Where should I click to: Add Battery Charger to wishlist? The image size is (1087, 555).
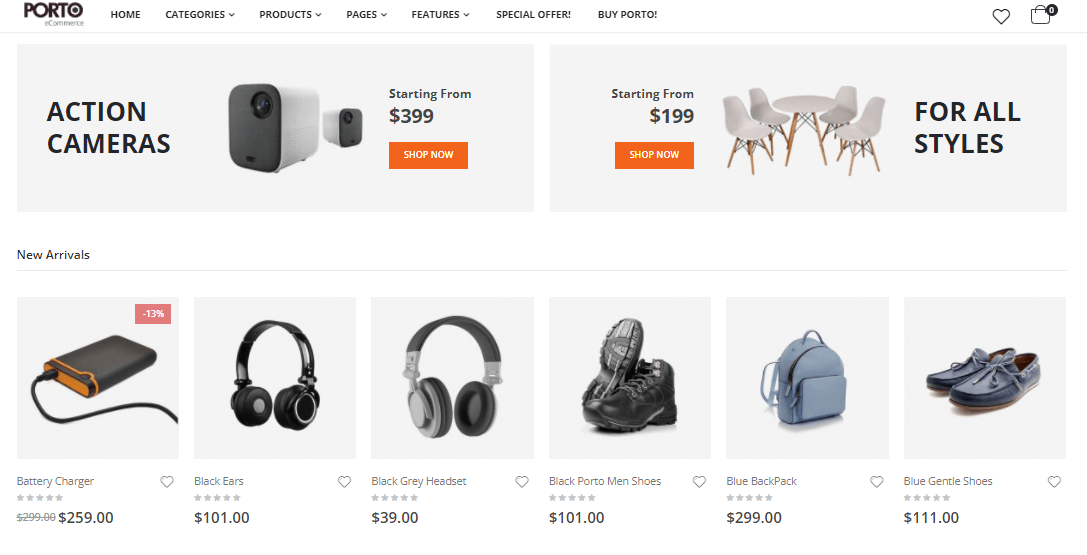(167, 482)
